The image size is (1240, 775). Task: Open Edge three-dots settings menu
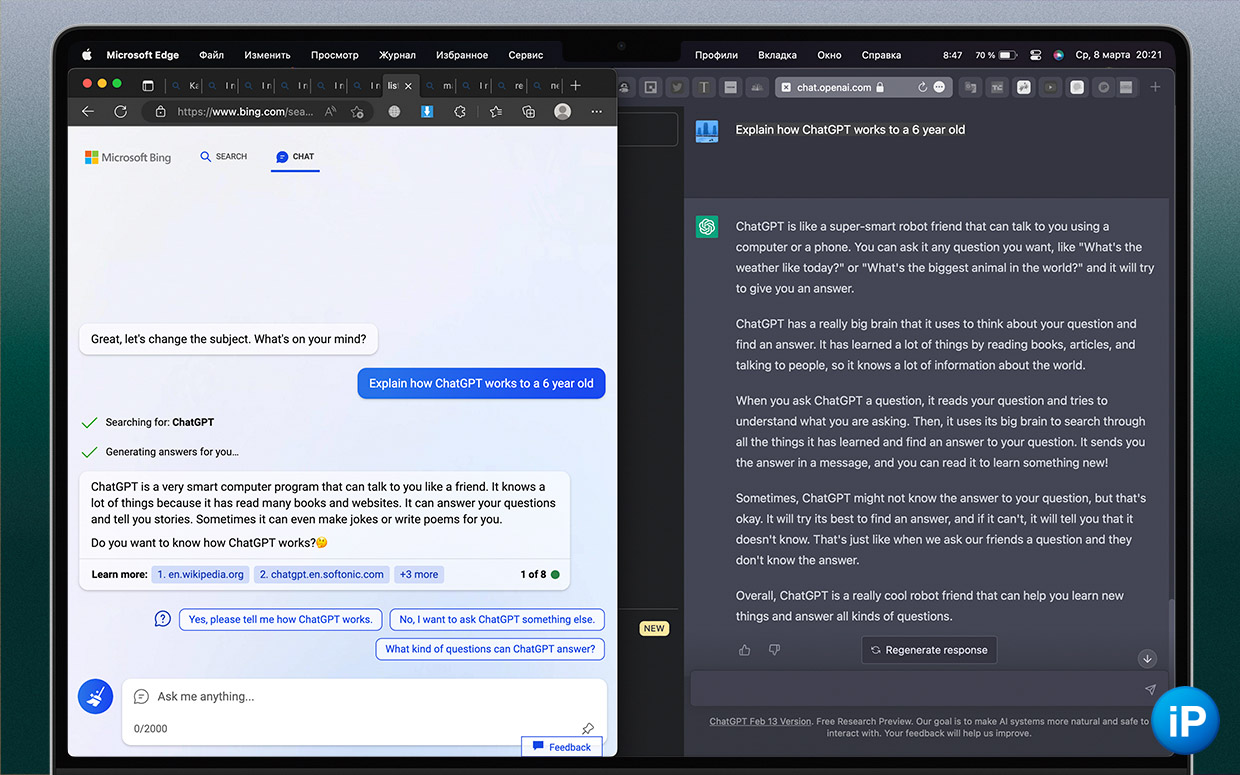[597, 112]
